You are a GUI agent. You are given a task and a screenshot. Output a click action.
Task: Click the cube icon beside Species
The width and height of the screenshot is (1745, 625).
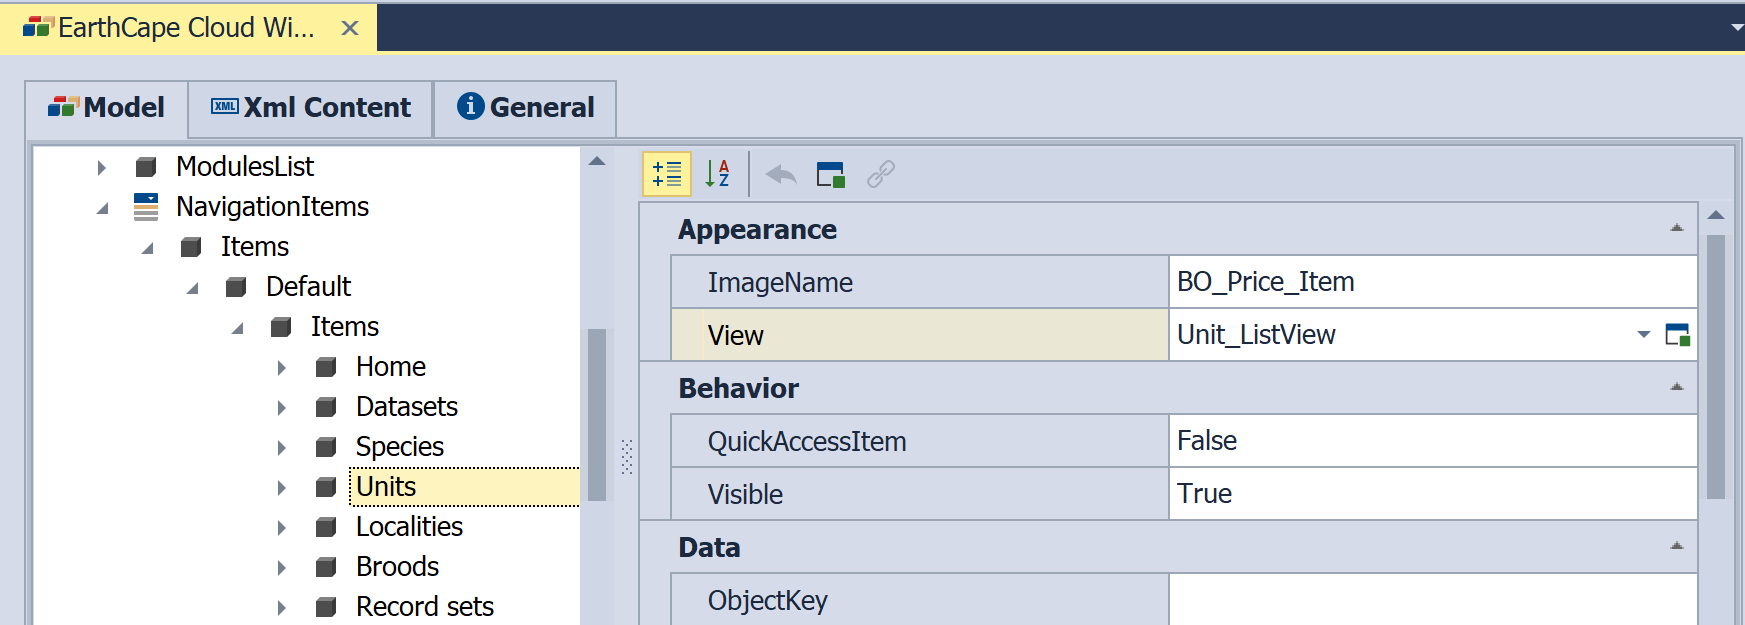[x=326, y=447]
